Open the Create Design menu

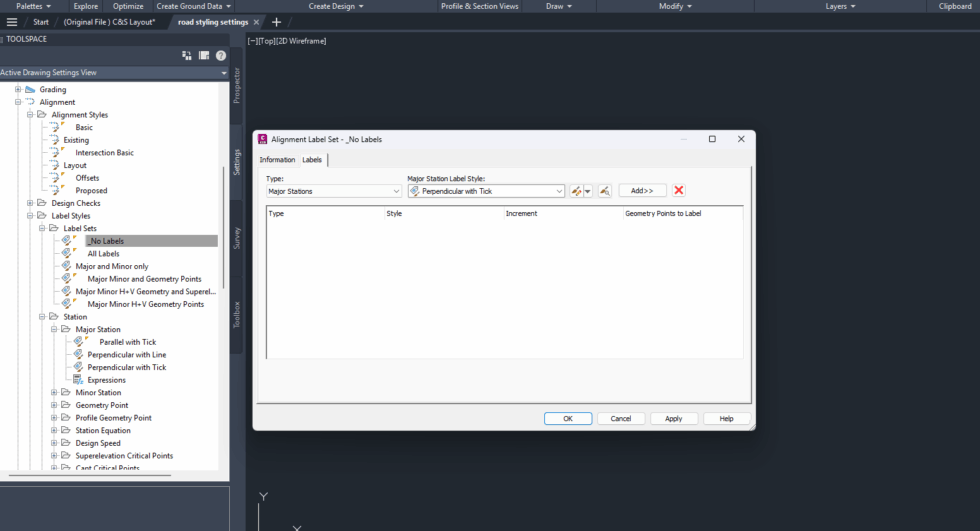coord(336,6)
